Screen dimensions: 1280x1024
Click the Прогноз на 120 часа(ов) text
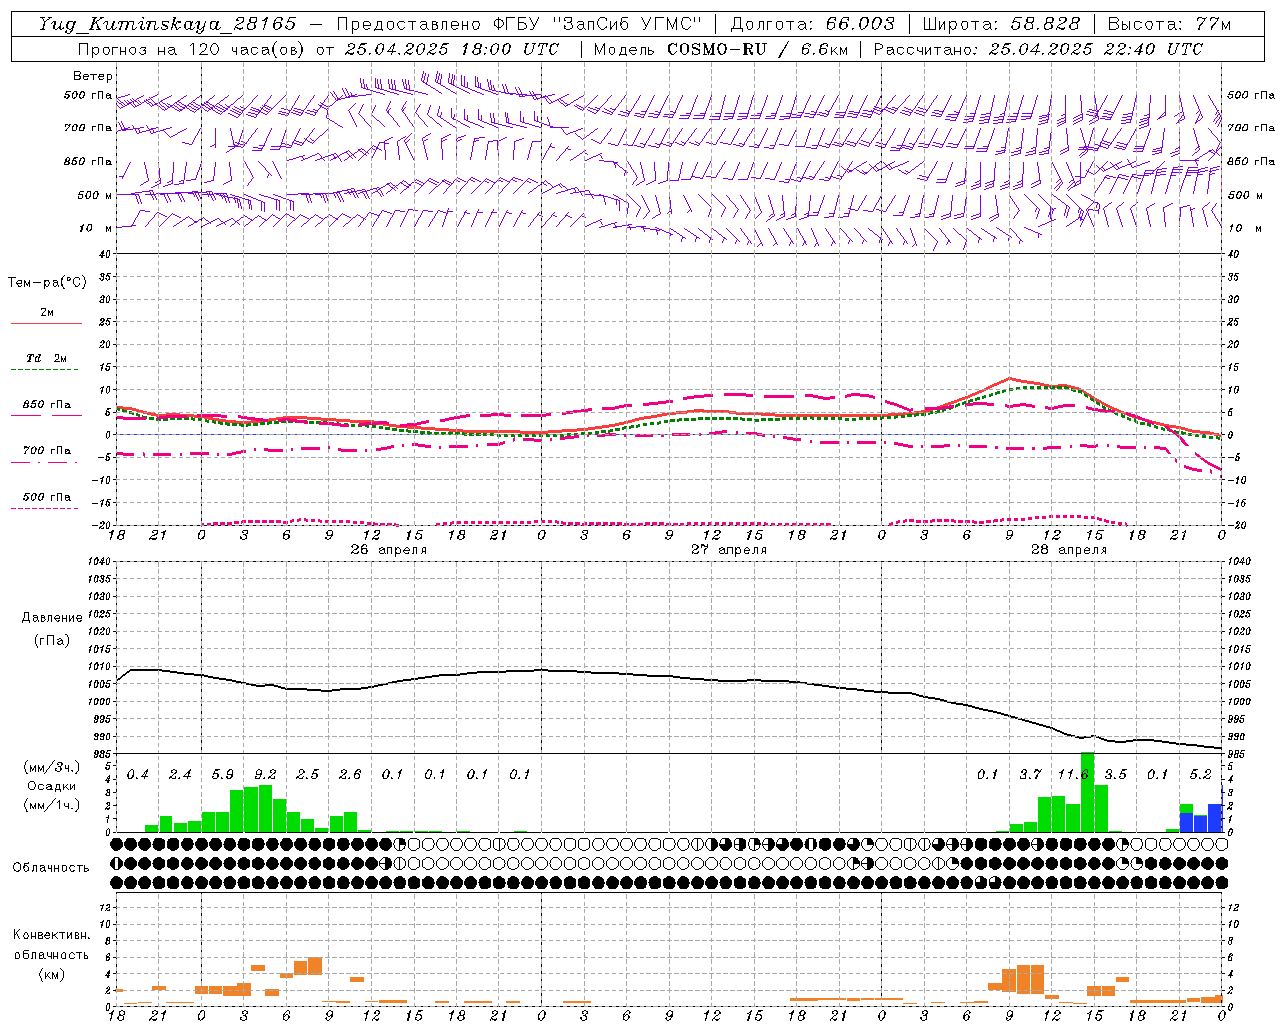(x=193, y=49)
